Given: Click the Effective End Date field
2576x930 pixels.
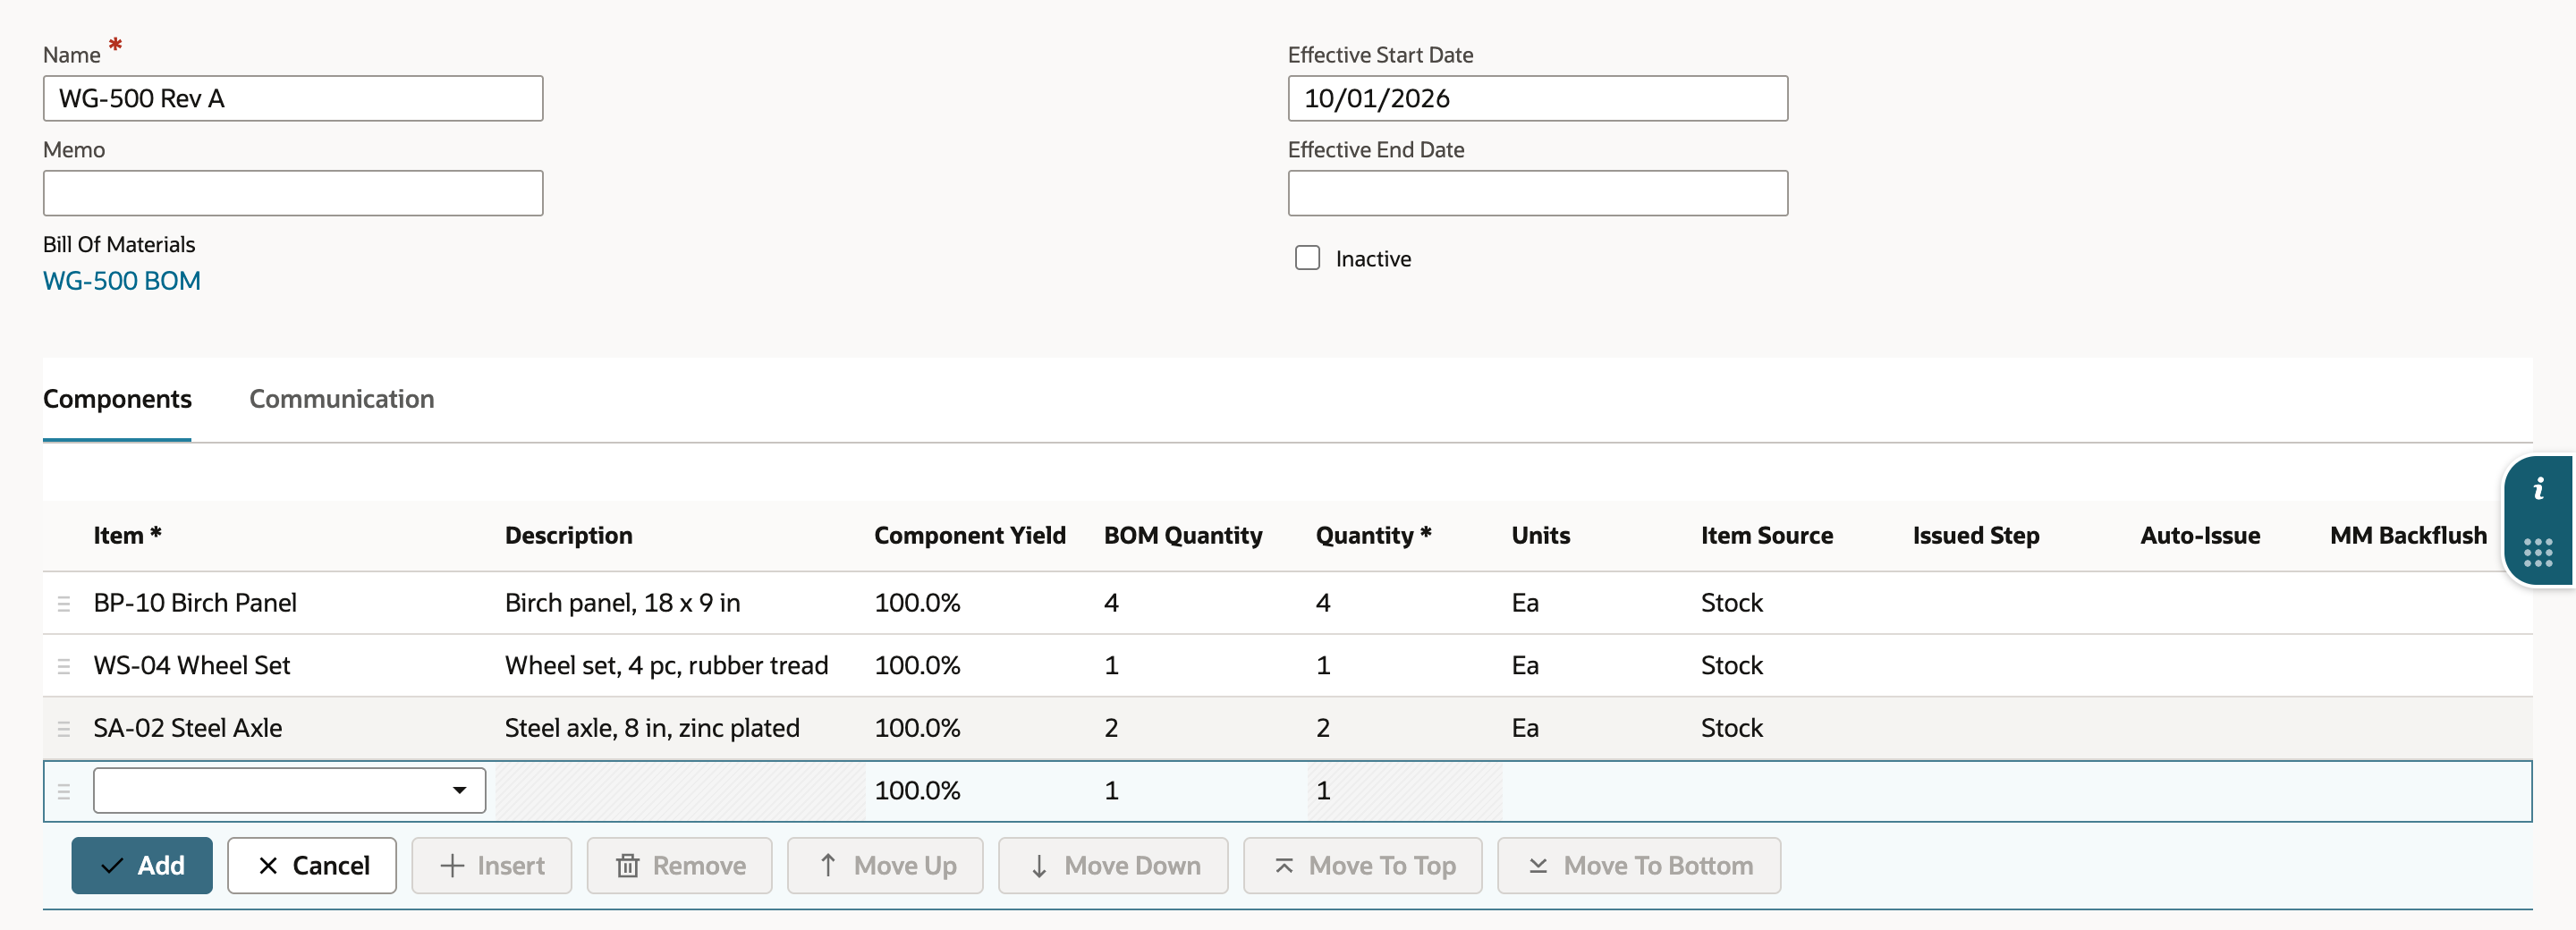Looking at the screenshot, I should tap(1538, 193).
